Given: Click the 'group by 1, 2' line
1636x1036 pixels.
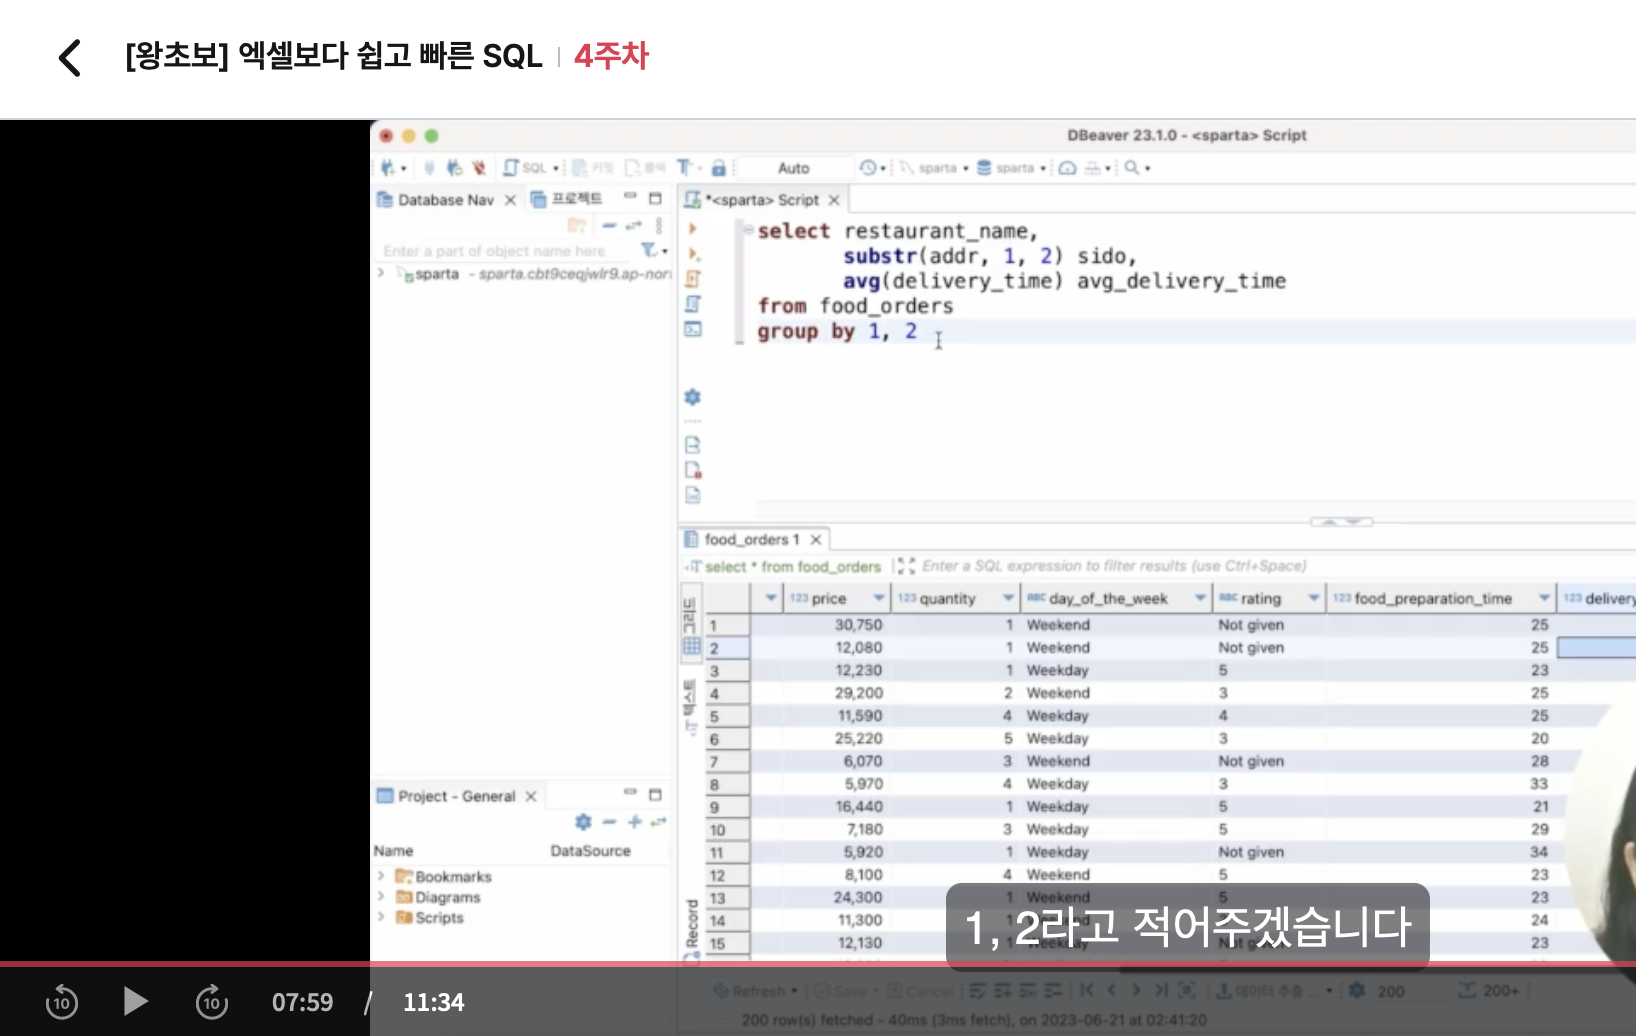Looking at the screenshot, I should tap(837, 331).
